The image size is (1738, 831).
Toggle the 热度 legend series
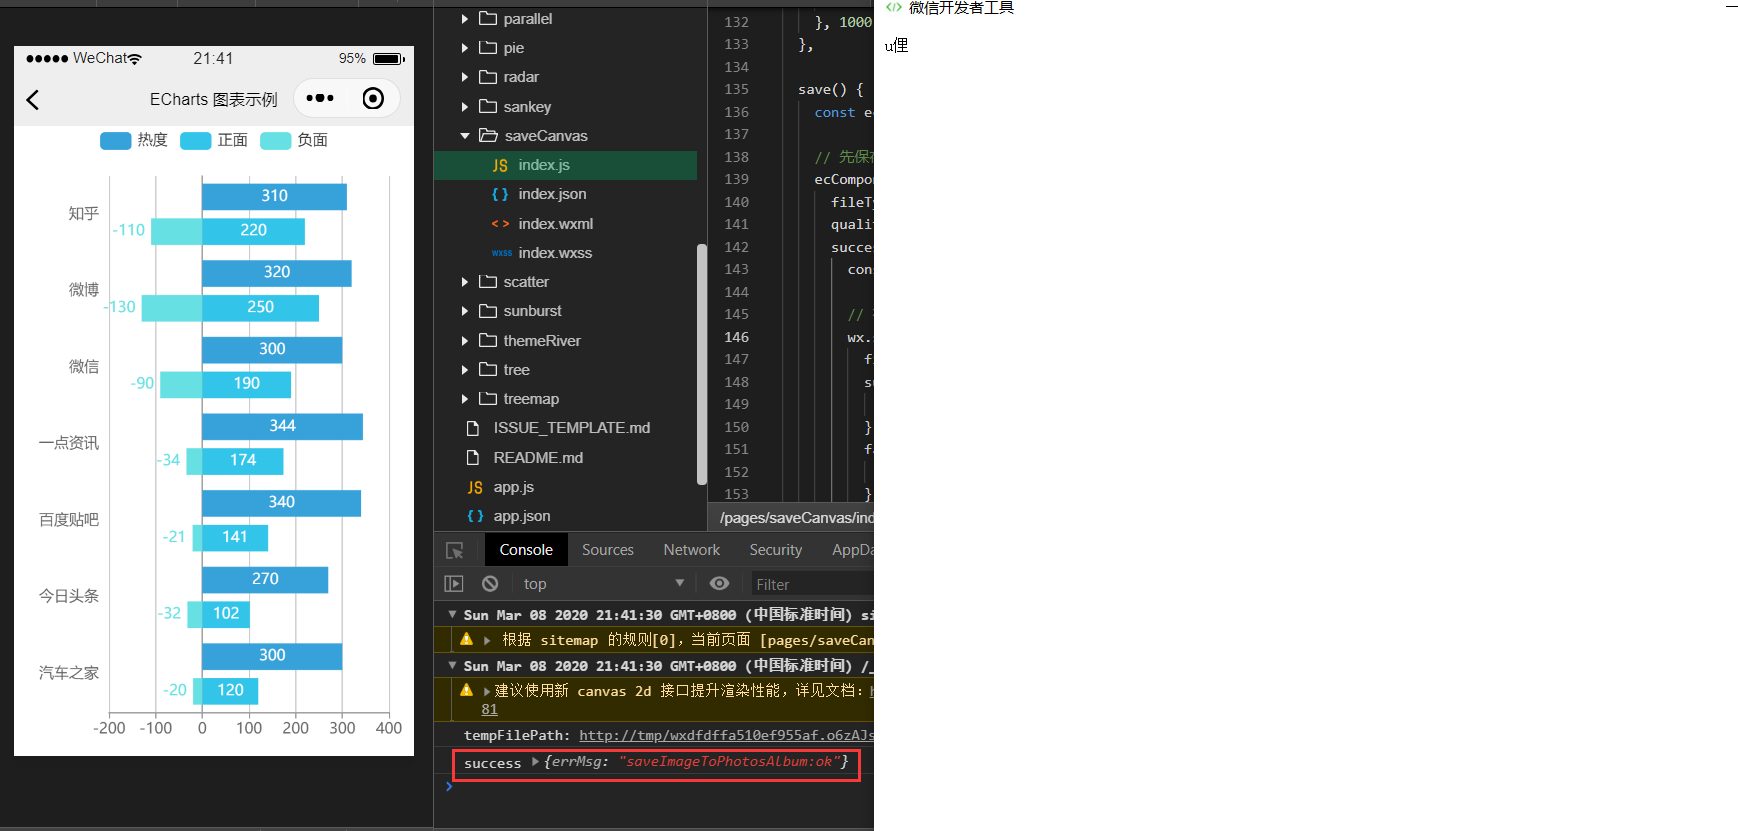click(134, 140)
